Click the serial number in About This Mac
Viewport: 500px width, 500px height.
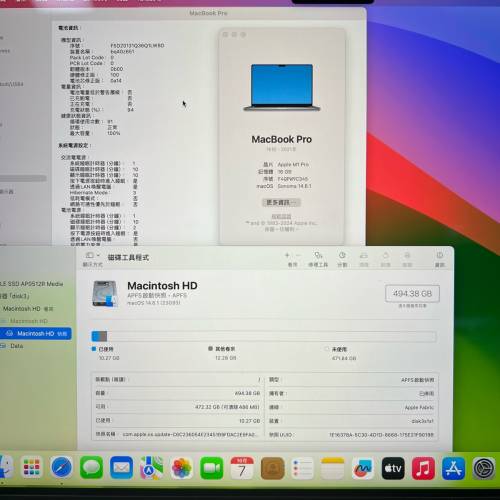click(x=293, y=179)
